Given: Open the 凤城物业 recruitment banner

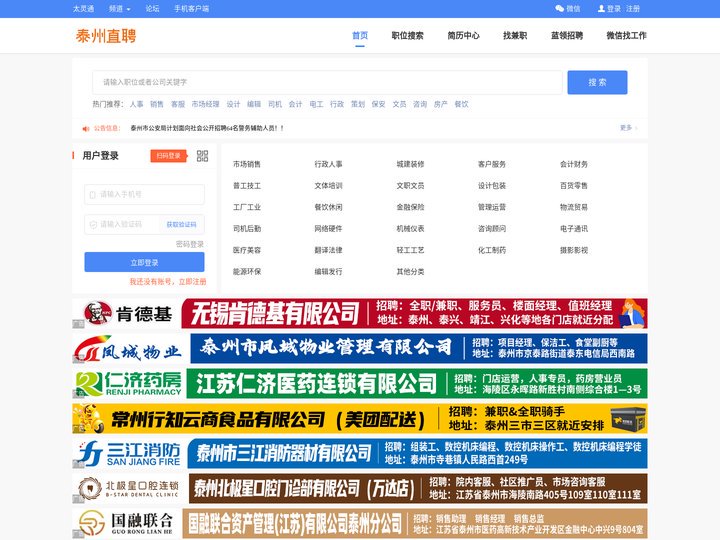Looking at the screenshot, I should click(x=360, y=349).
